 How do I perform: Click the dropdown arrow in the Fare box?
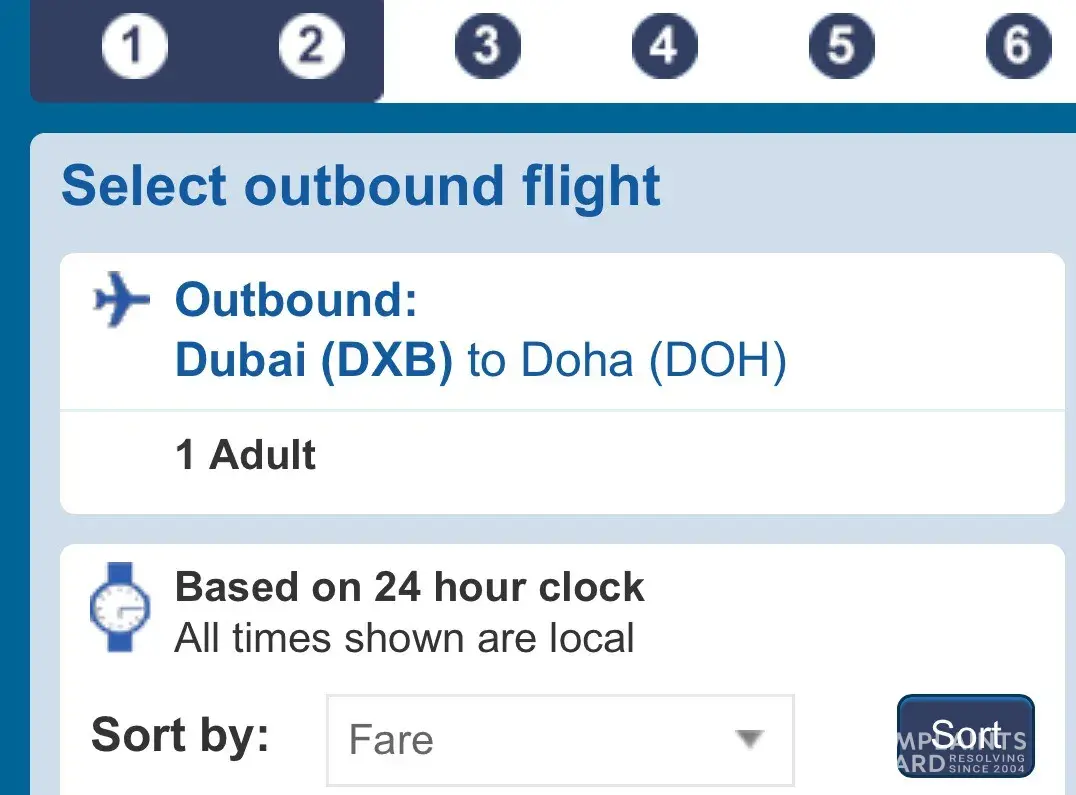click(x=748, y=740)
